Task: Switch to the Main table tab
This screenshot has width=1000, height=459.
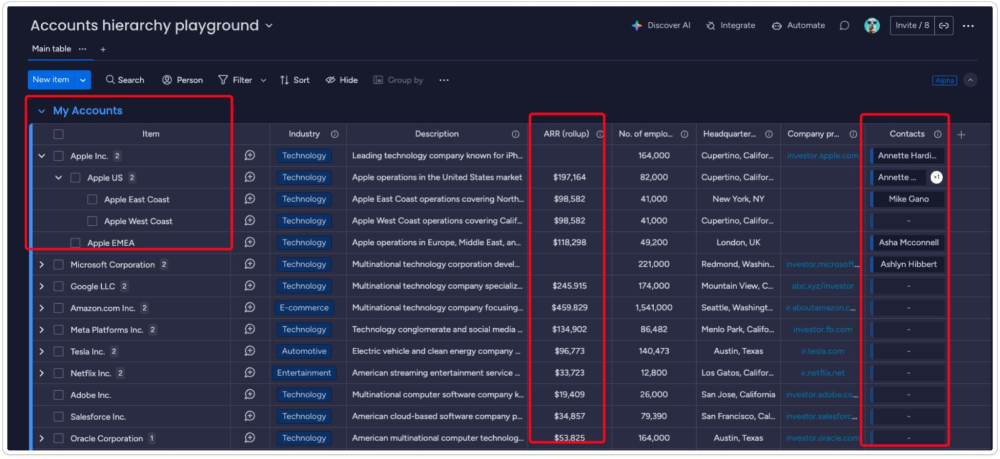Action: pos(52,49)
